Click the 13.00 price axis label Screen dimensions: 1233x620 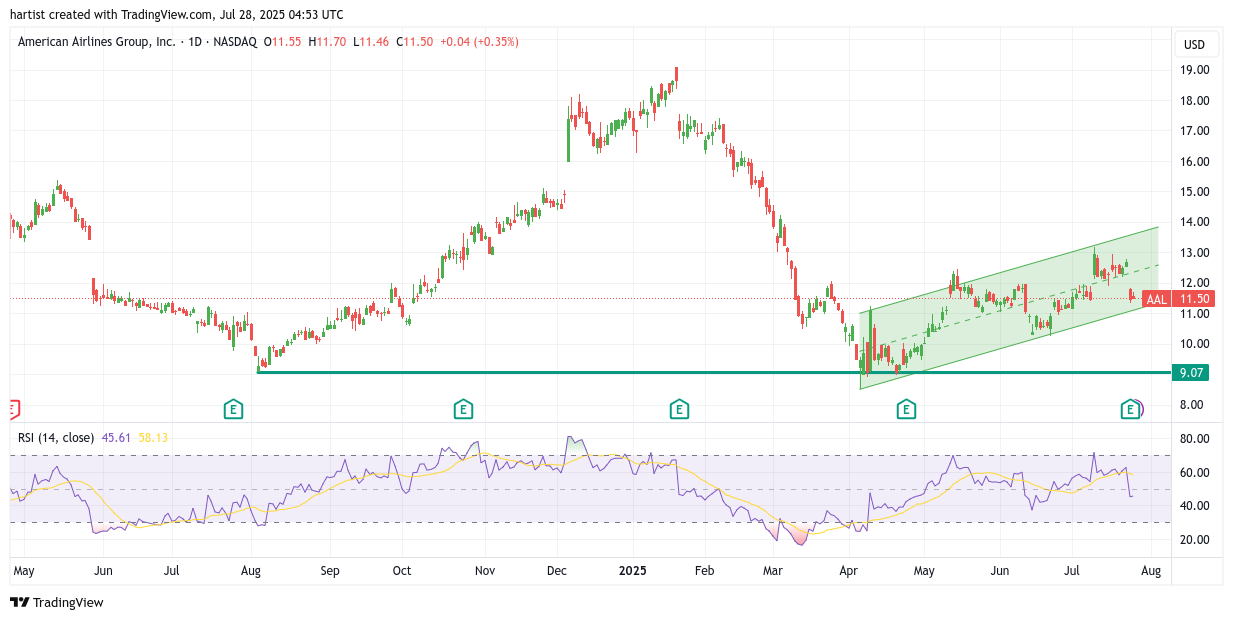click(1195, 253)
